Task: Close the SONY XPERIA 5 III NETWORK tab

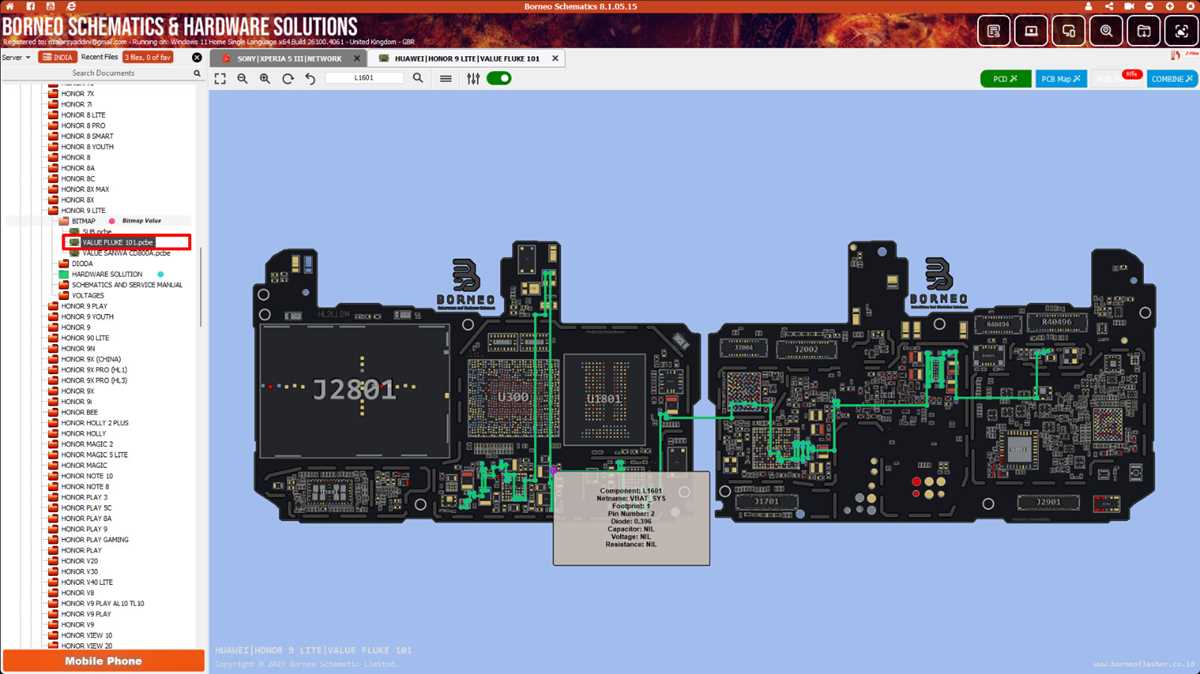Action: pyautogui.click(x=358, y=58)
